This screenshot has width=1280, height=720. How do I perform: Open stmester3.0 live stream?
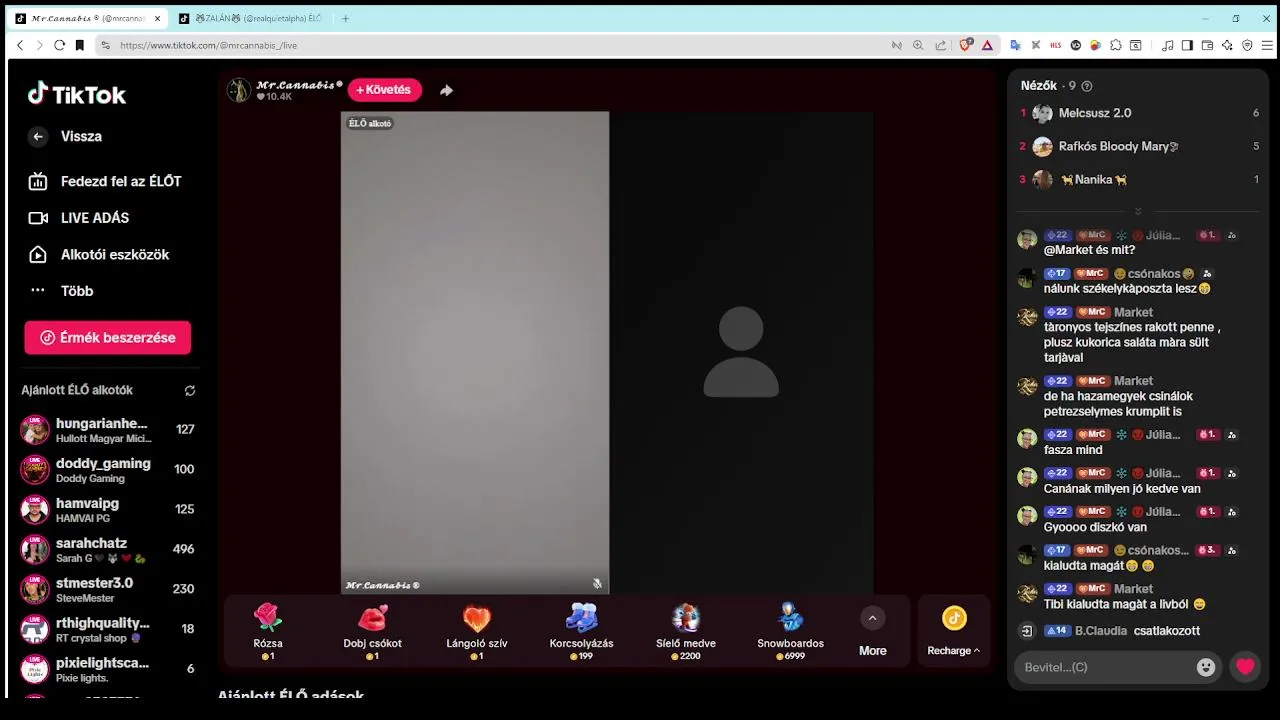click(108, 590)
